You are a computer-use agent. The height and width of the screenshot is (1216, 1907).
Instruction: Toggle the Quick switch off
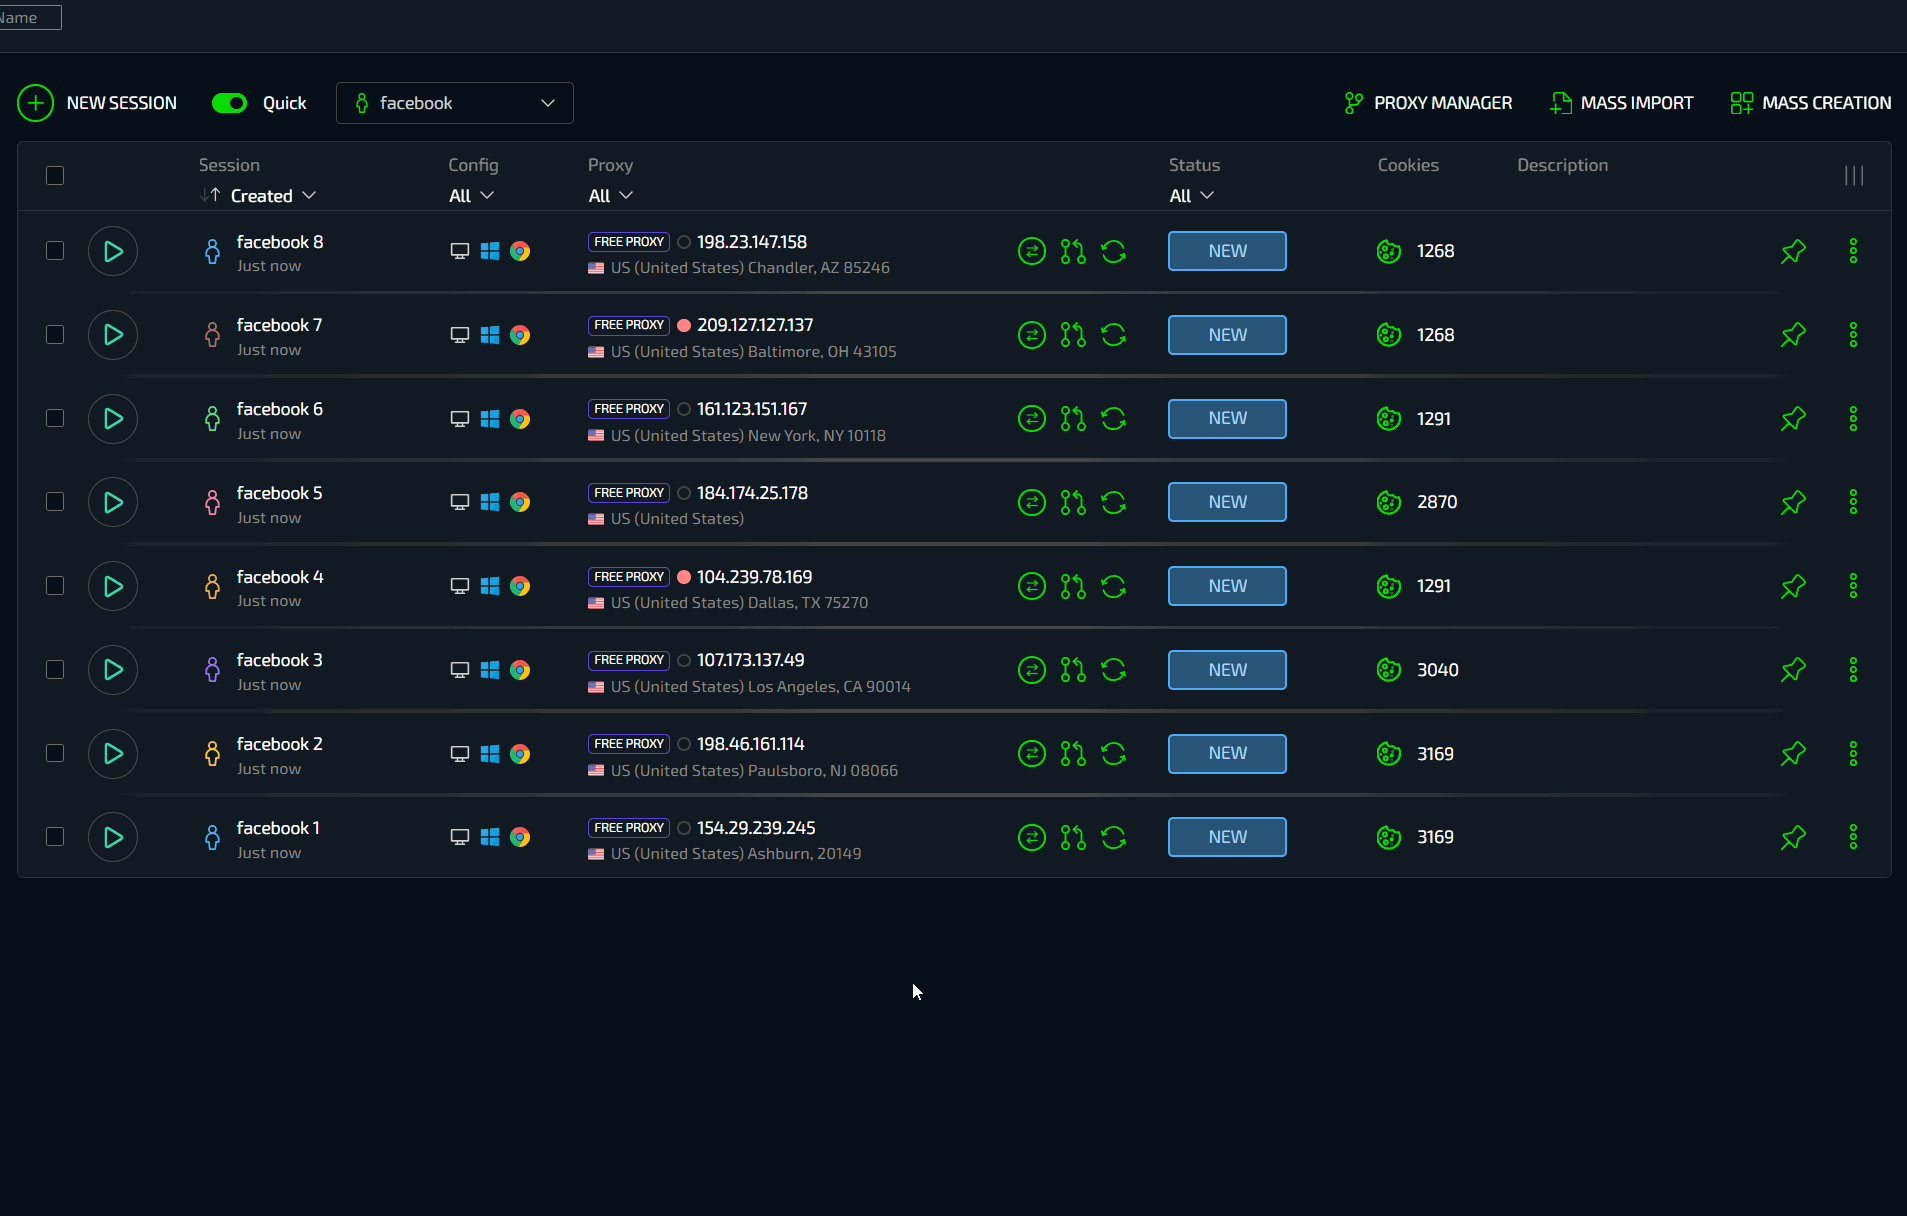click(x=229, y=103)
